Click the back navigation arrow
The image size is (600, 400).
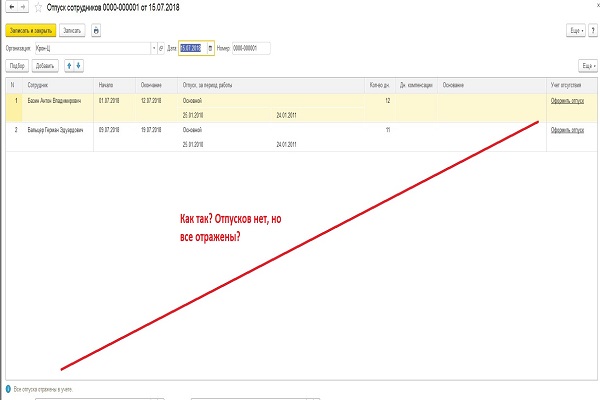coord(11,8)
